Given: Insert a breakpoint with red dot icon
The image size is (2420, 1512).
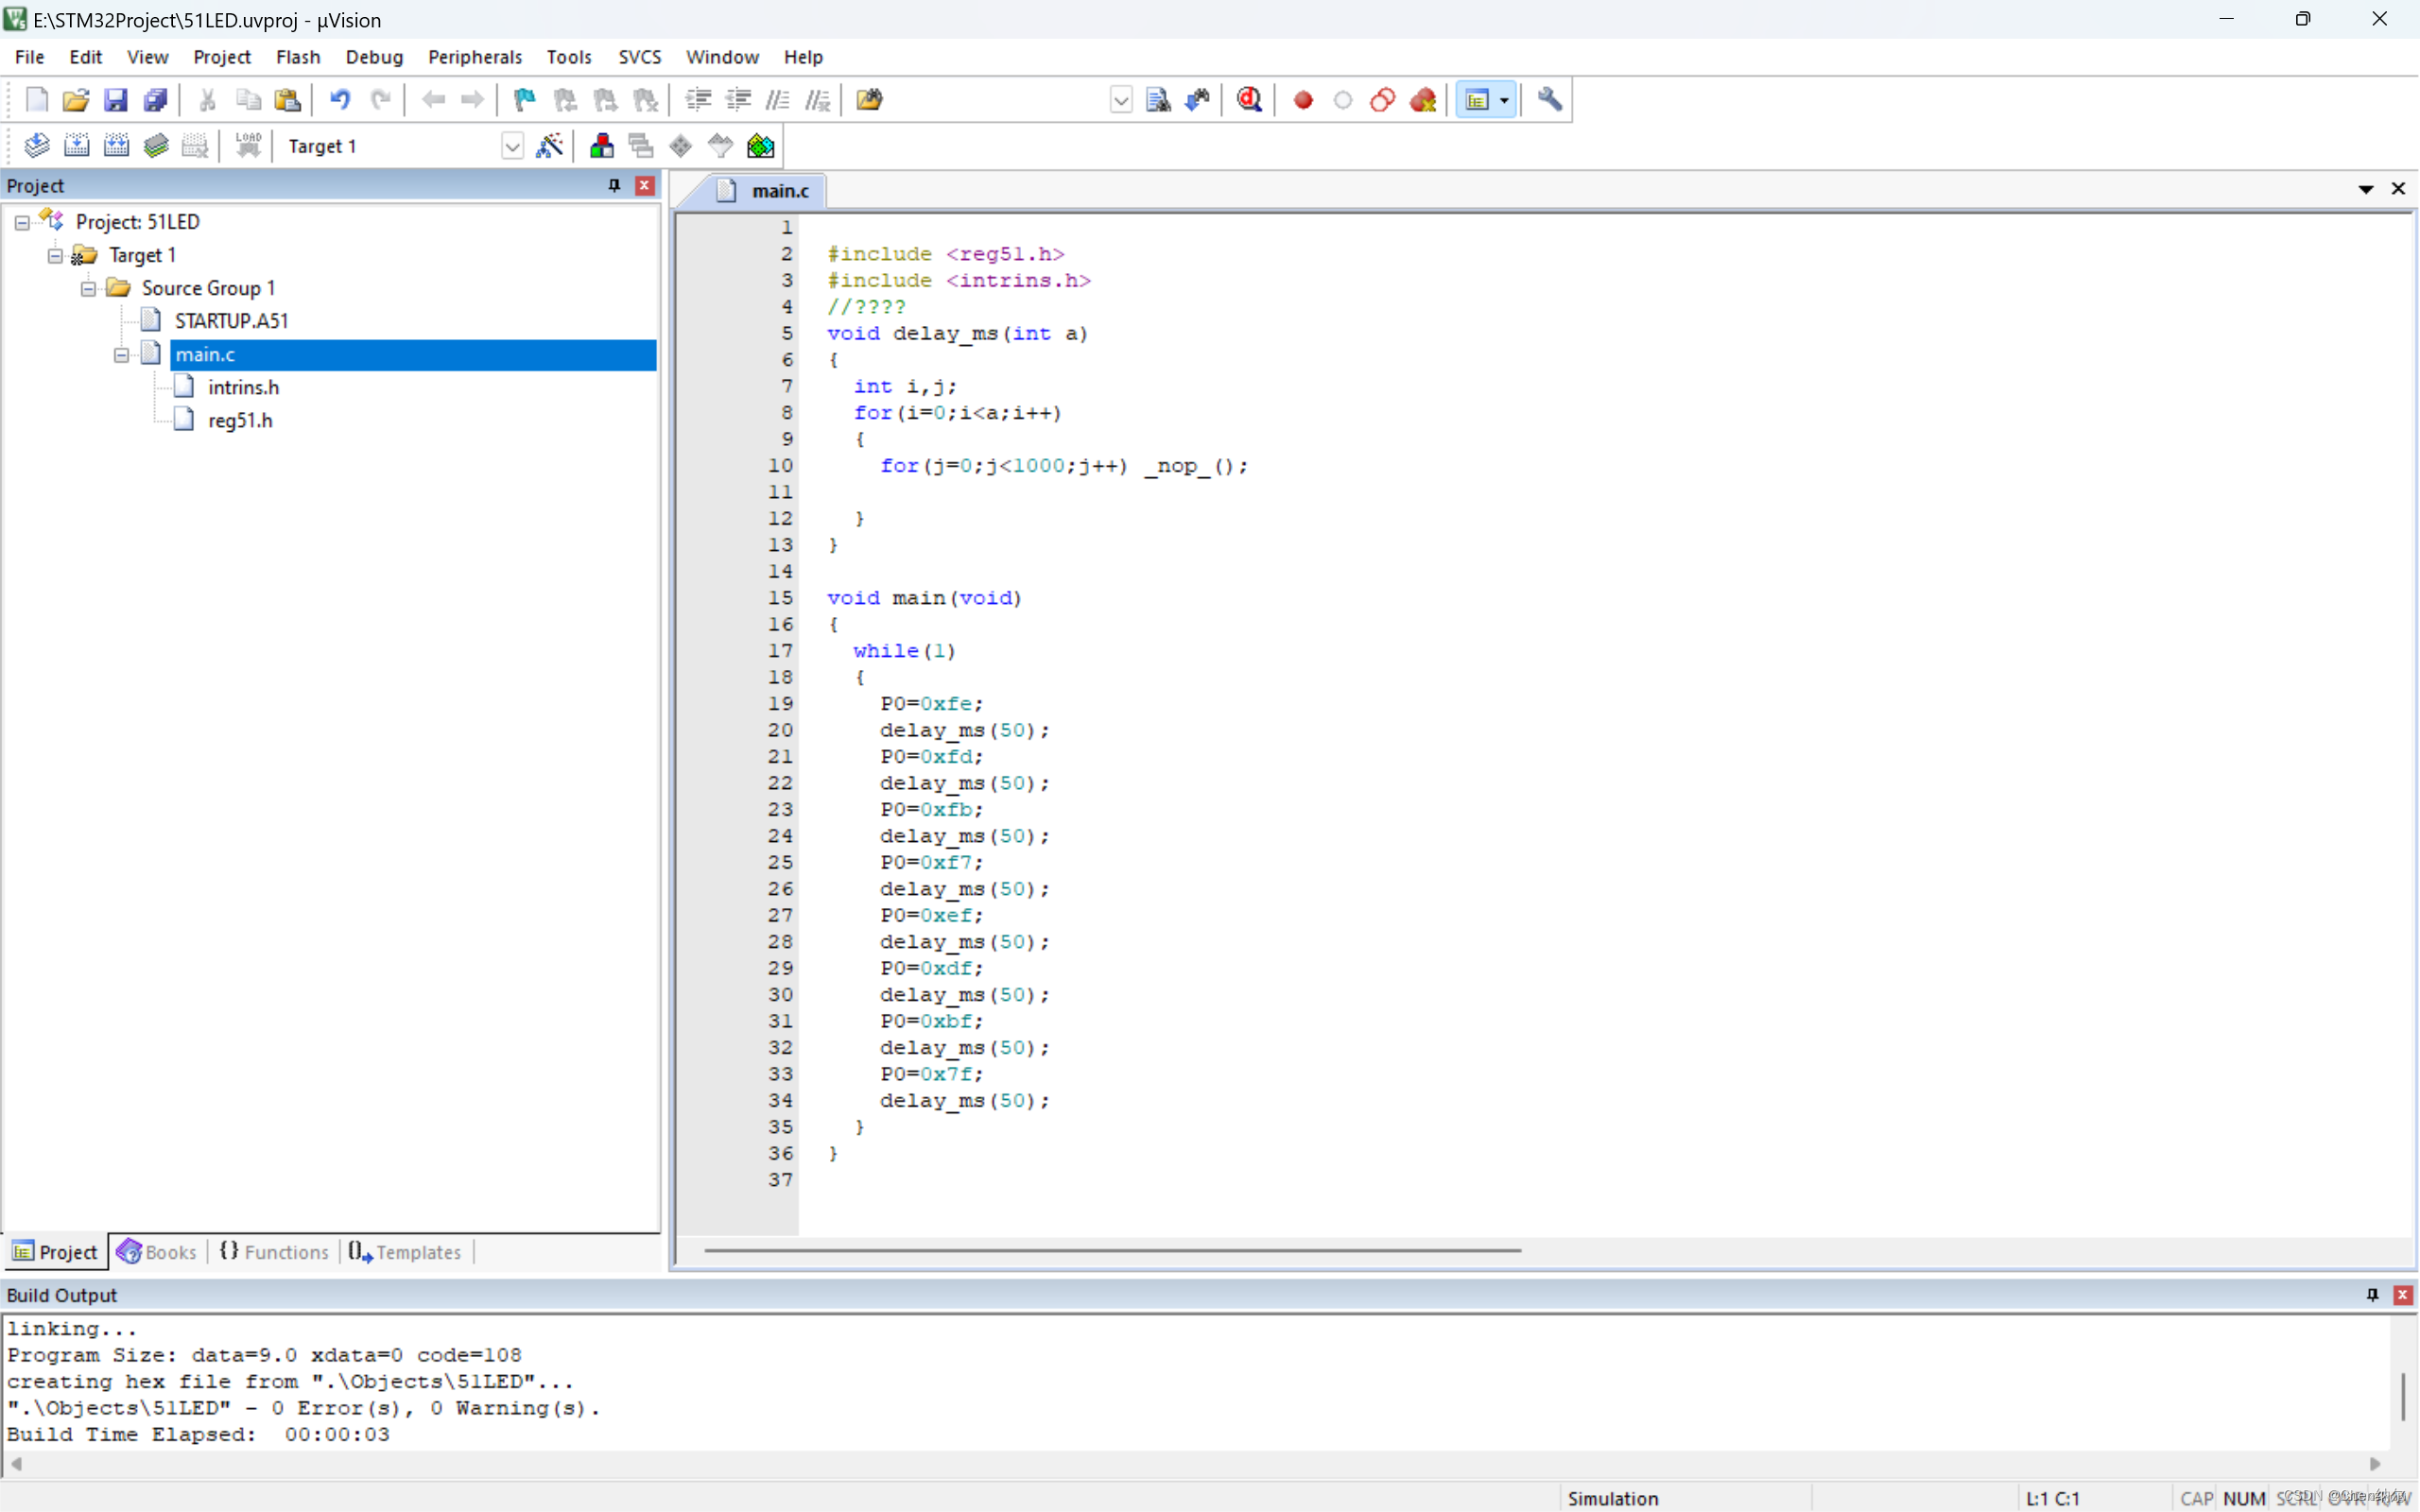Looking at the screenshot, I should 1303,100.
